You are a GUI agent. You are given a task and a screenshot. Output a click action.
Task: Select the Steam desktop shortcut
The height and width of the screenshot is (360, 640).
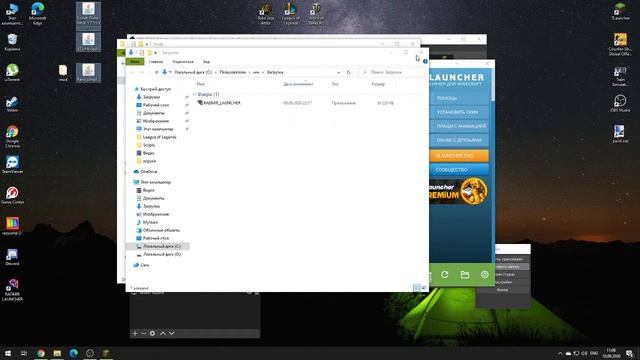[x=12, y=104]
